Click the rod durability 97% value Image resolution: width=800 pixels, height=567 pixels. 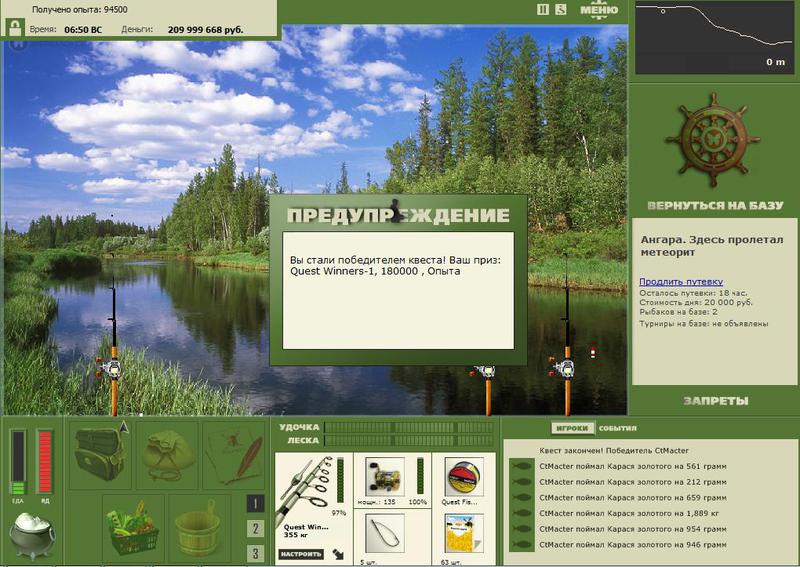[x=339, y=512]
